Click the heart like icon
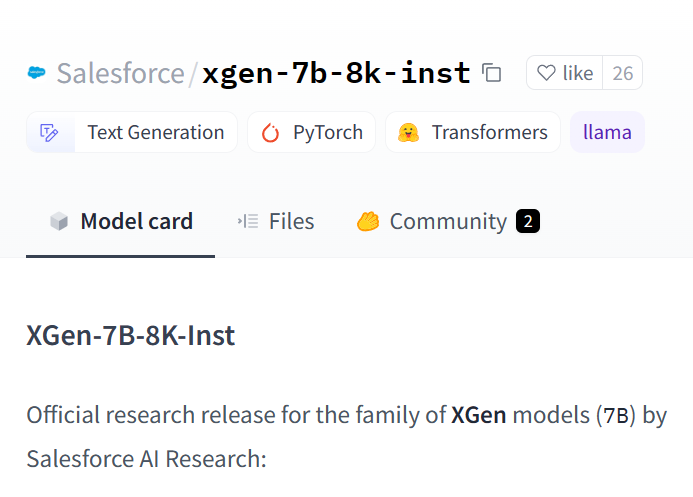 [546, 73]
